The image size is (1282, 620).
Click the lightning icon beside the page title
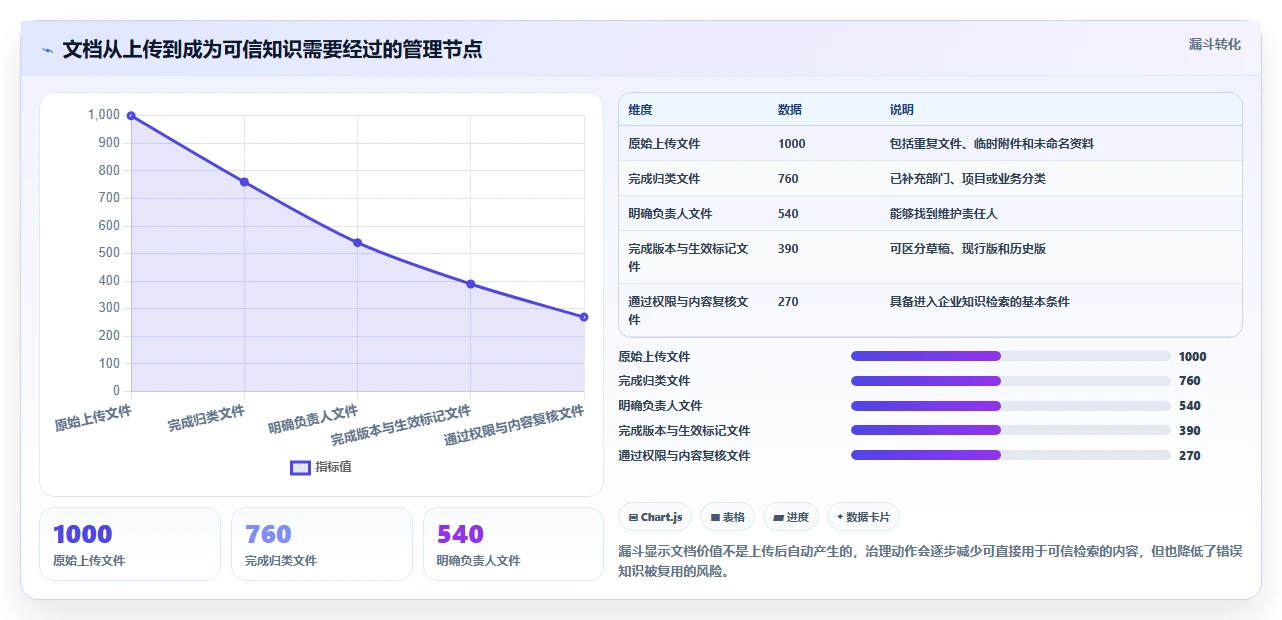[x=48, y=50]
